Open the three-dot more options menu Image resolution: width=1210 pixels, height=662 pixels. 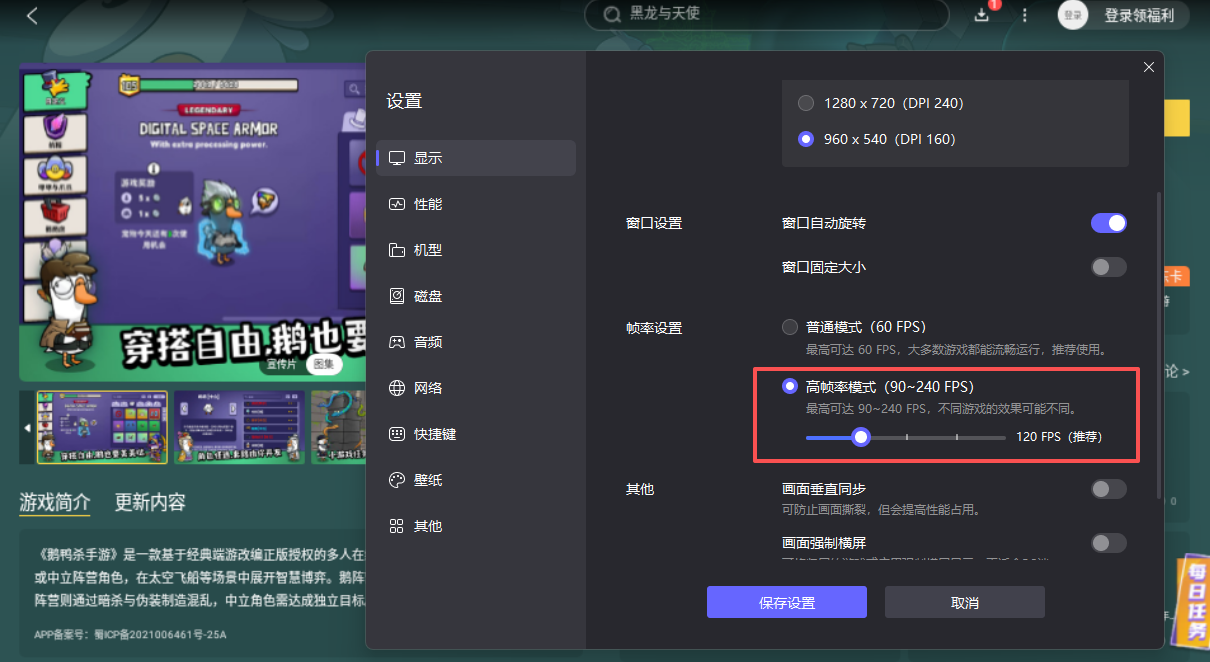1024,15
